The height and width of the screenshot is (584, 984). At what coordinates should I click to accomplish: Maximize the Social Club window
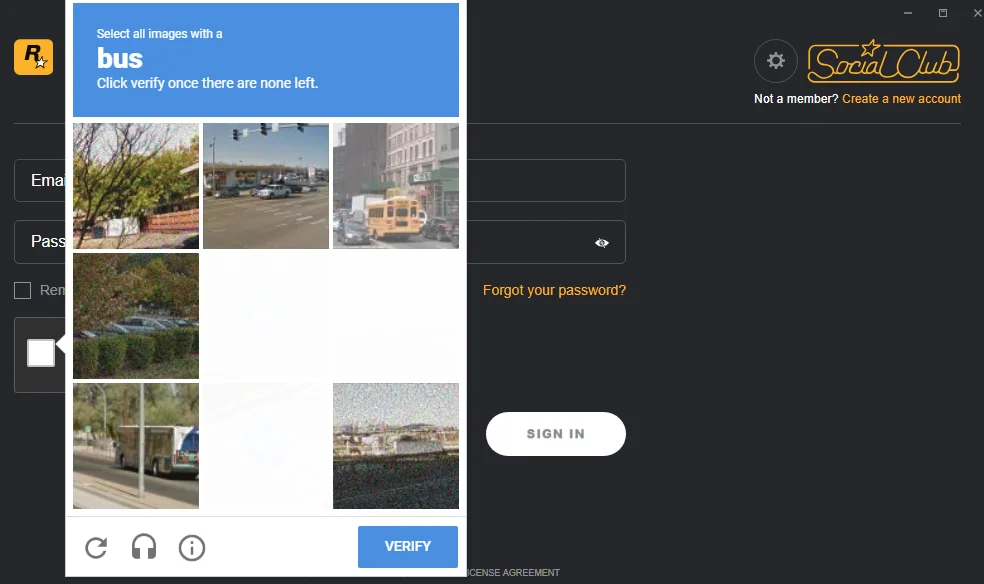tap(943, 13)
